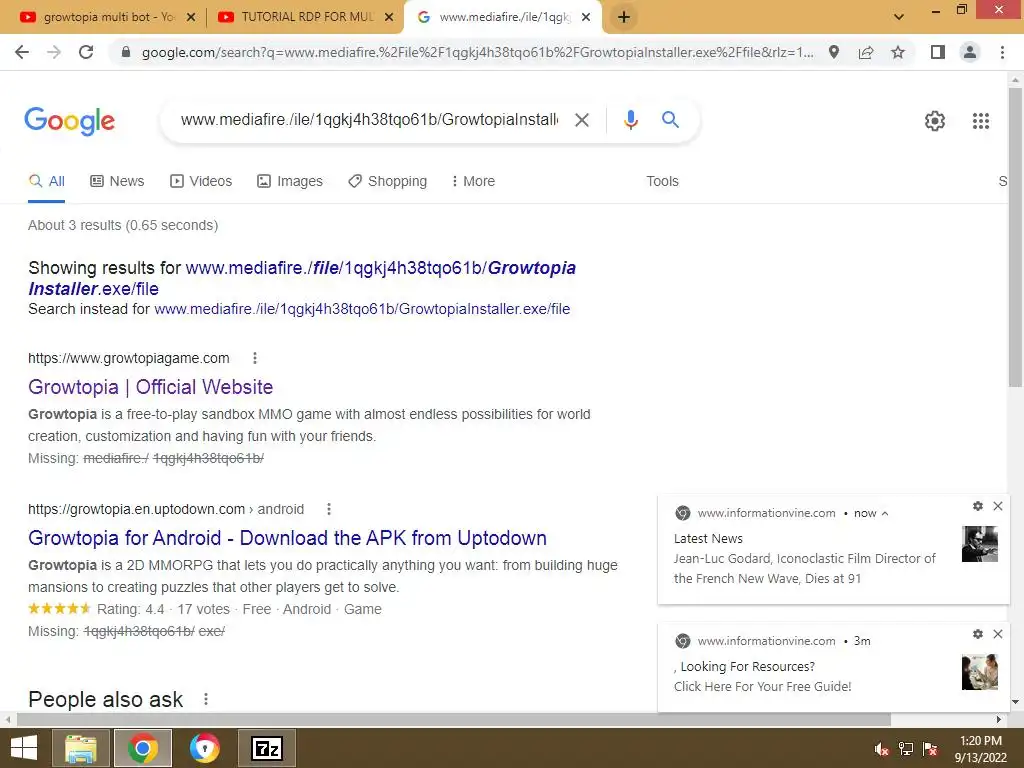Viewport: 1024px width, 768px height.
Task: Open a new browser tab
Action: click(x=624, y=17)
